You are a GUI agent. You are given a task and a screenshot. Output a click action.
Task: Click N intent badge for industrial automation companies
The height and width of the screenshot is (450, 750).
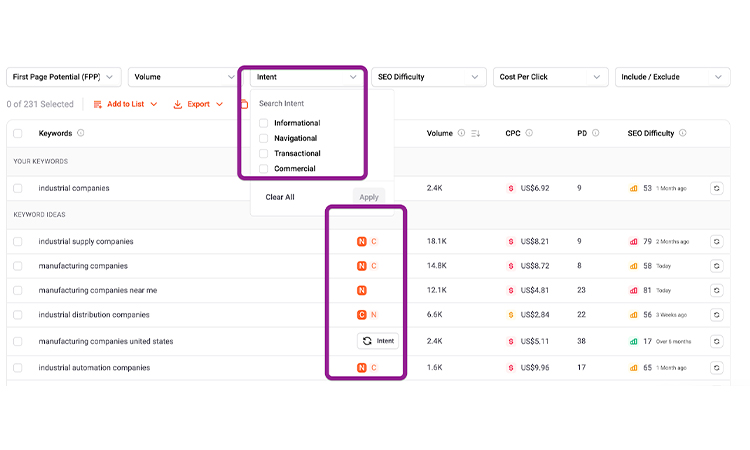pyautogui.click(x=362, y=368)
